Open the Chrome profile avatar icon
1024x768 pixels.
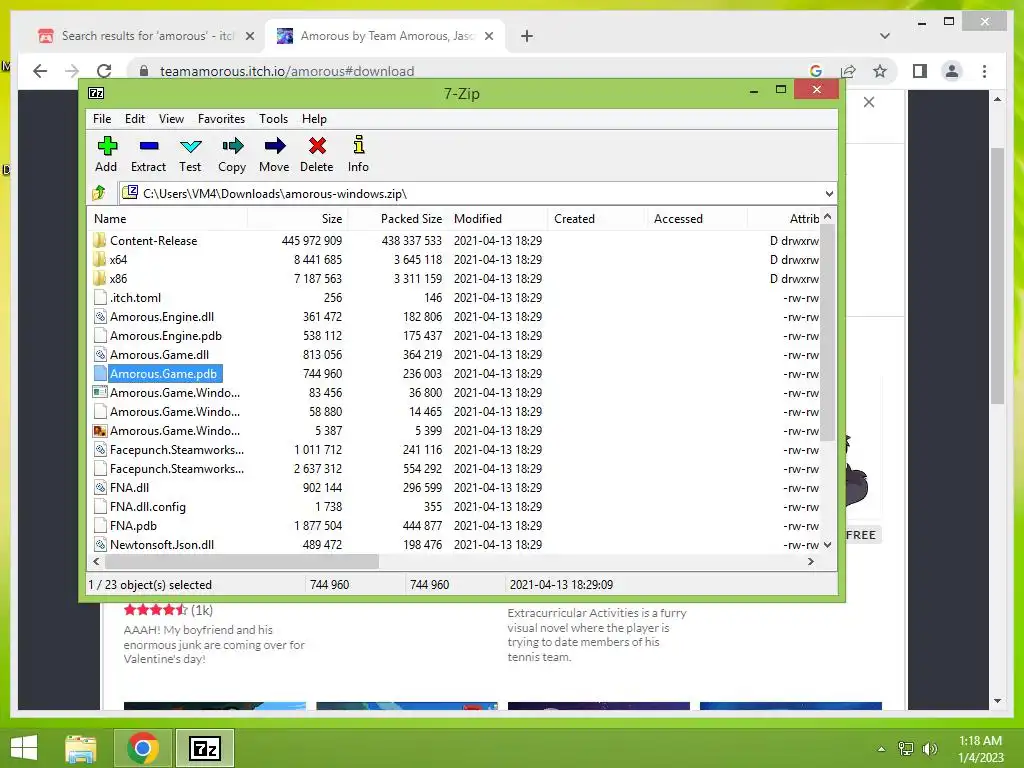pos(952,71)
